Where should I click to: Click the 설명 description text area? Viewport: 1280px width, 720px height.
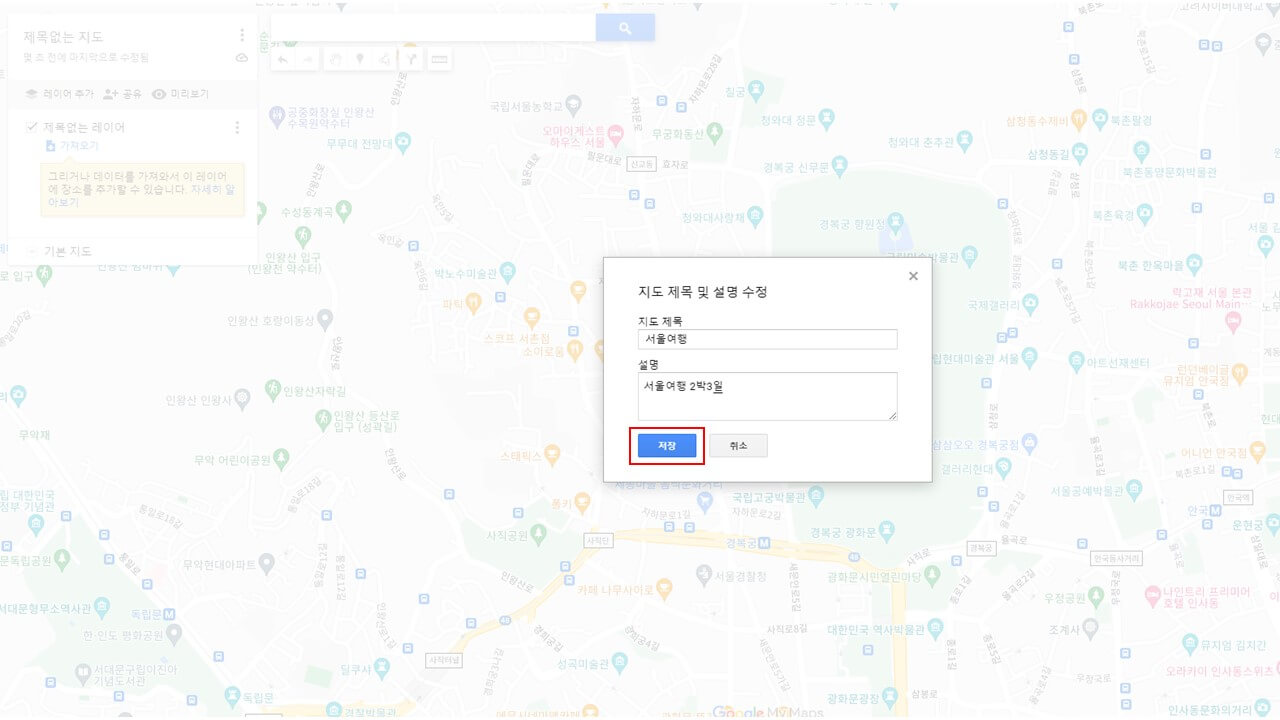pyautogui.click(x=767, y=396)
